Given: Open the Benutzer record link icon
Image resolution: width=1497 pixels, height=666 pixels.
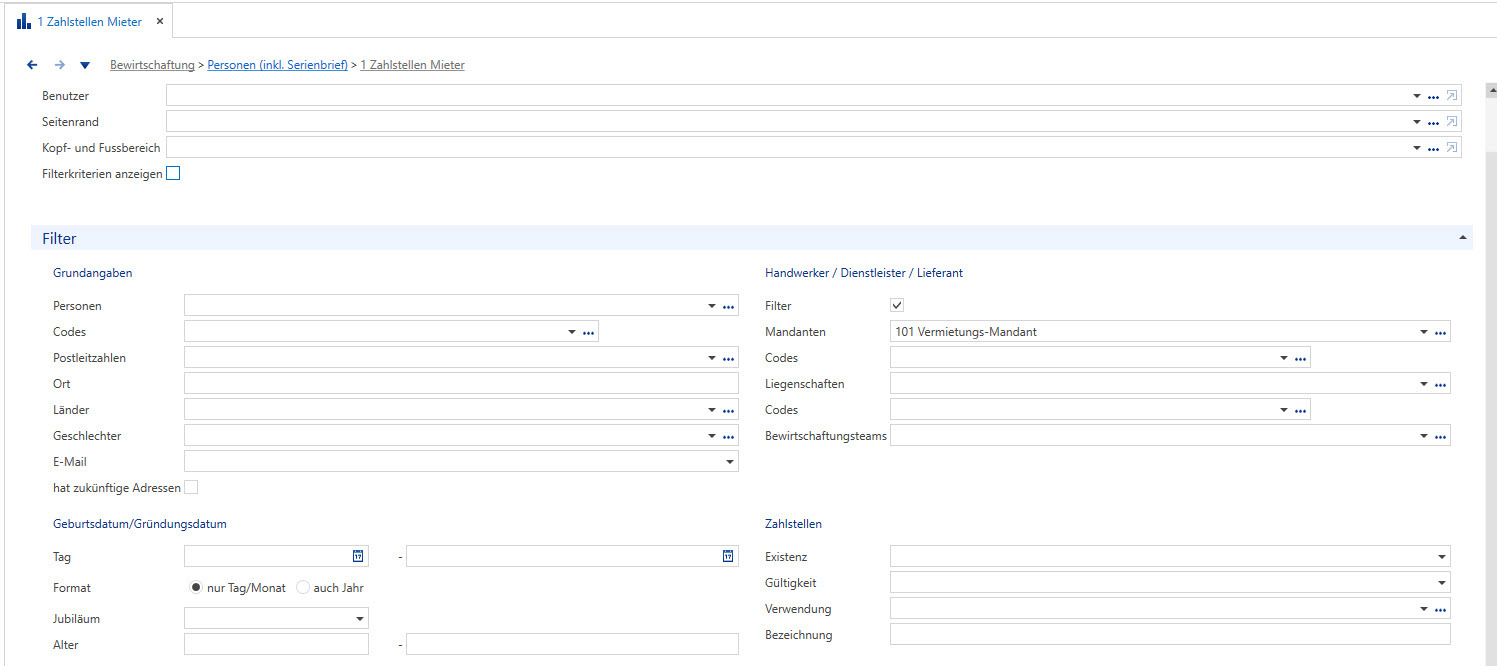Looking at the screenshot, I should pos(1452,96).
